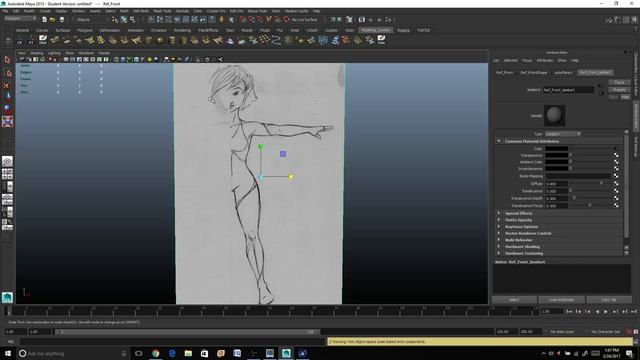Pick the Rotate tool in toolbox
Screen dimensions: 640x360
(7, 109)
